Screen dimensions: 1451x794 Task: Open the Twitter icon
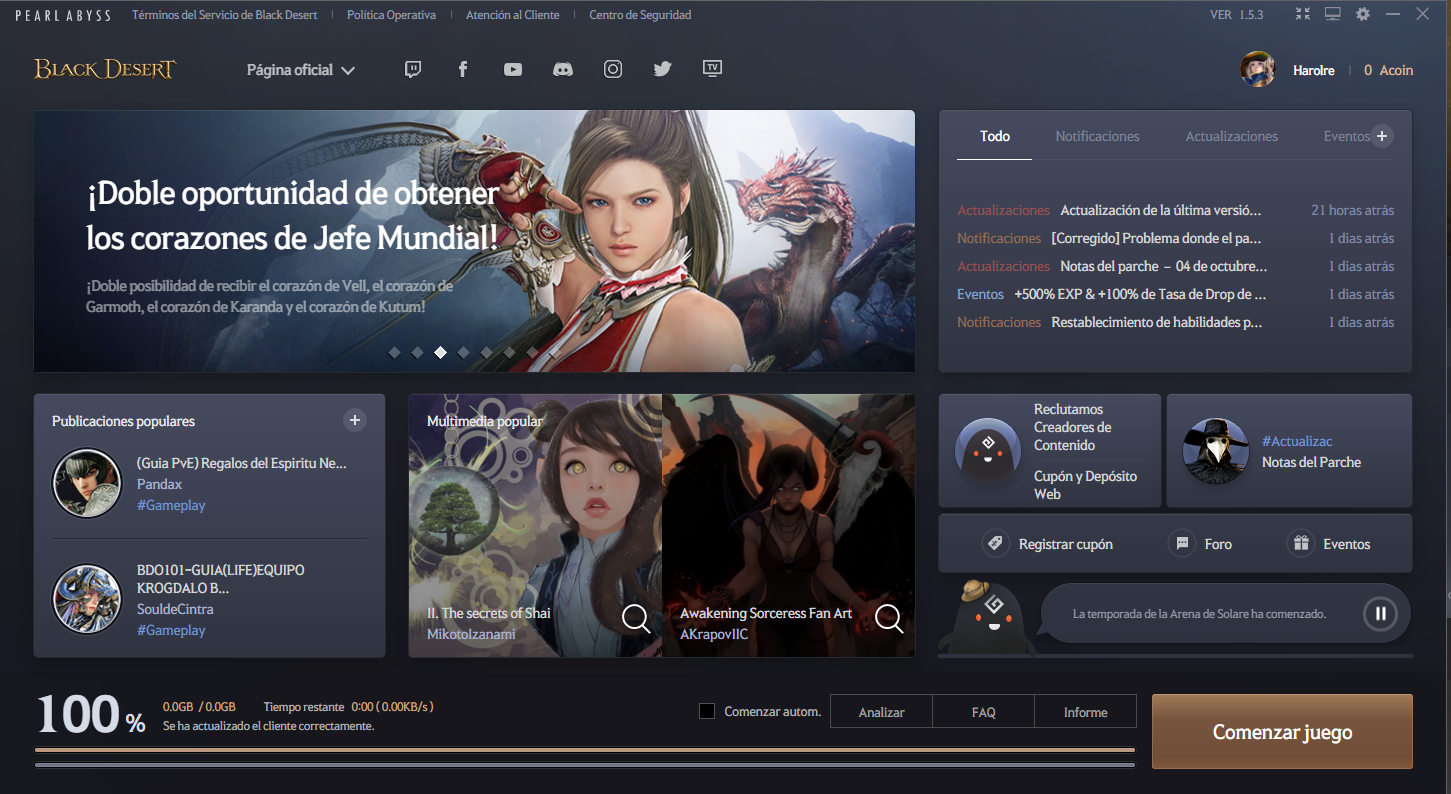pos(662,68)
